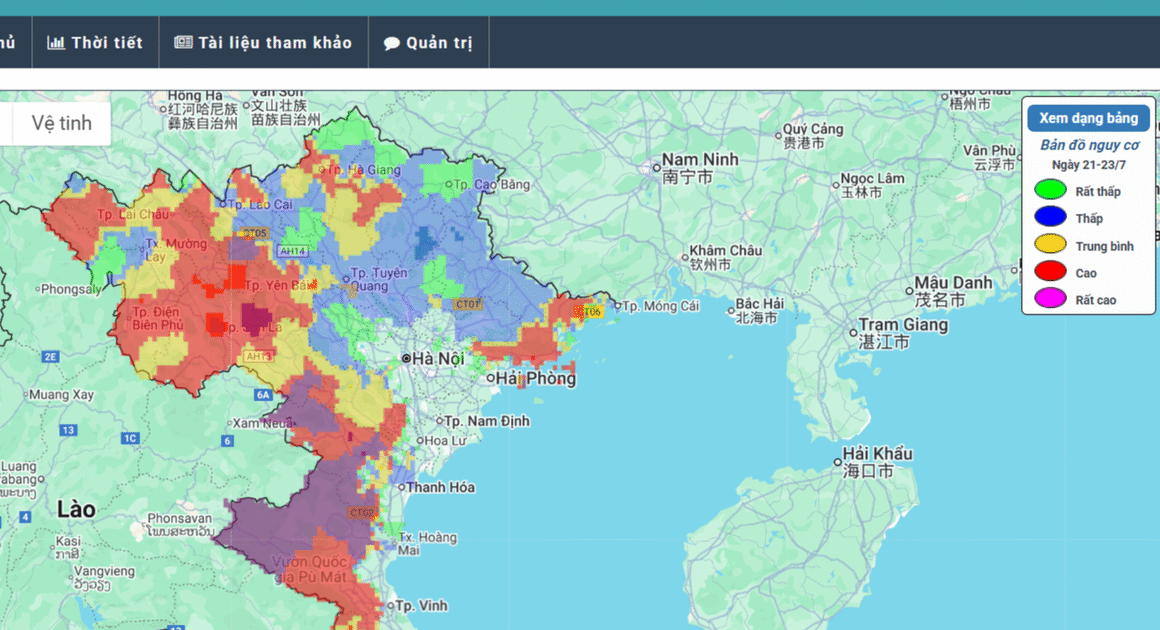Viewport: 1160px width, 630px height.
Task: Click the CT05 road shield on the map
Action: (x=254, y=233)
